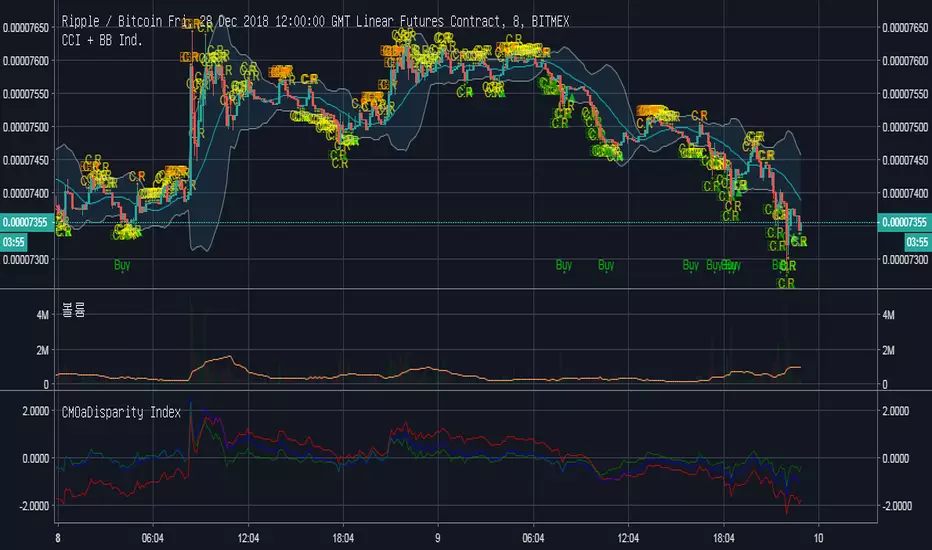This screenshot has height=550, width=932.
Task: Click the 0.00007650 label on right price axis
Action: pos(904,29)
